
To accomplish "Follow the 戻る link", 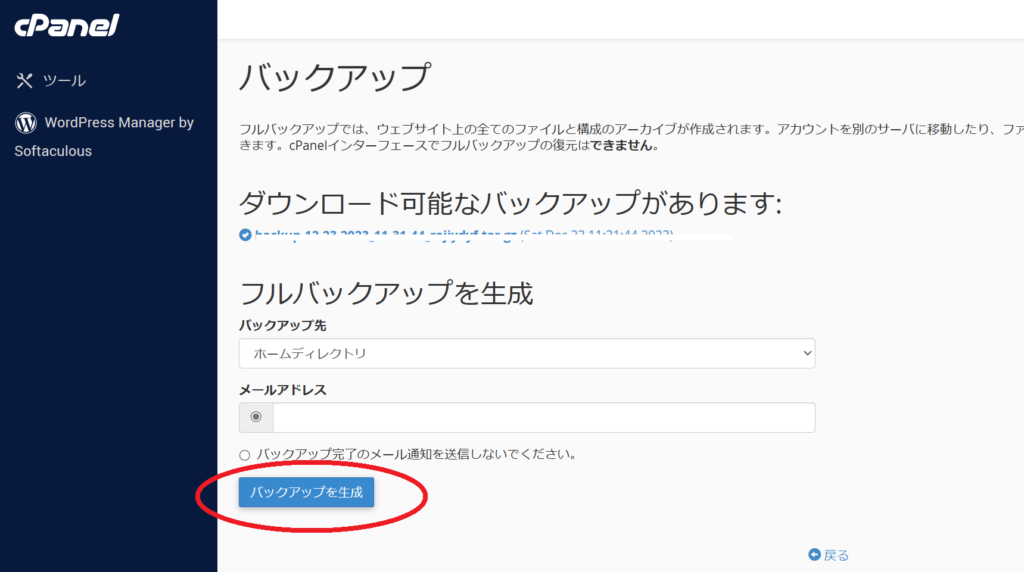I will click(836, 555).
